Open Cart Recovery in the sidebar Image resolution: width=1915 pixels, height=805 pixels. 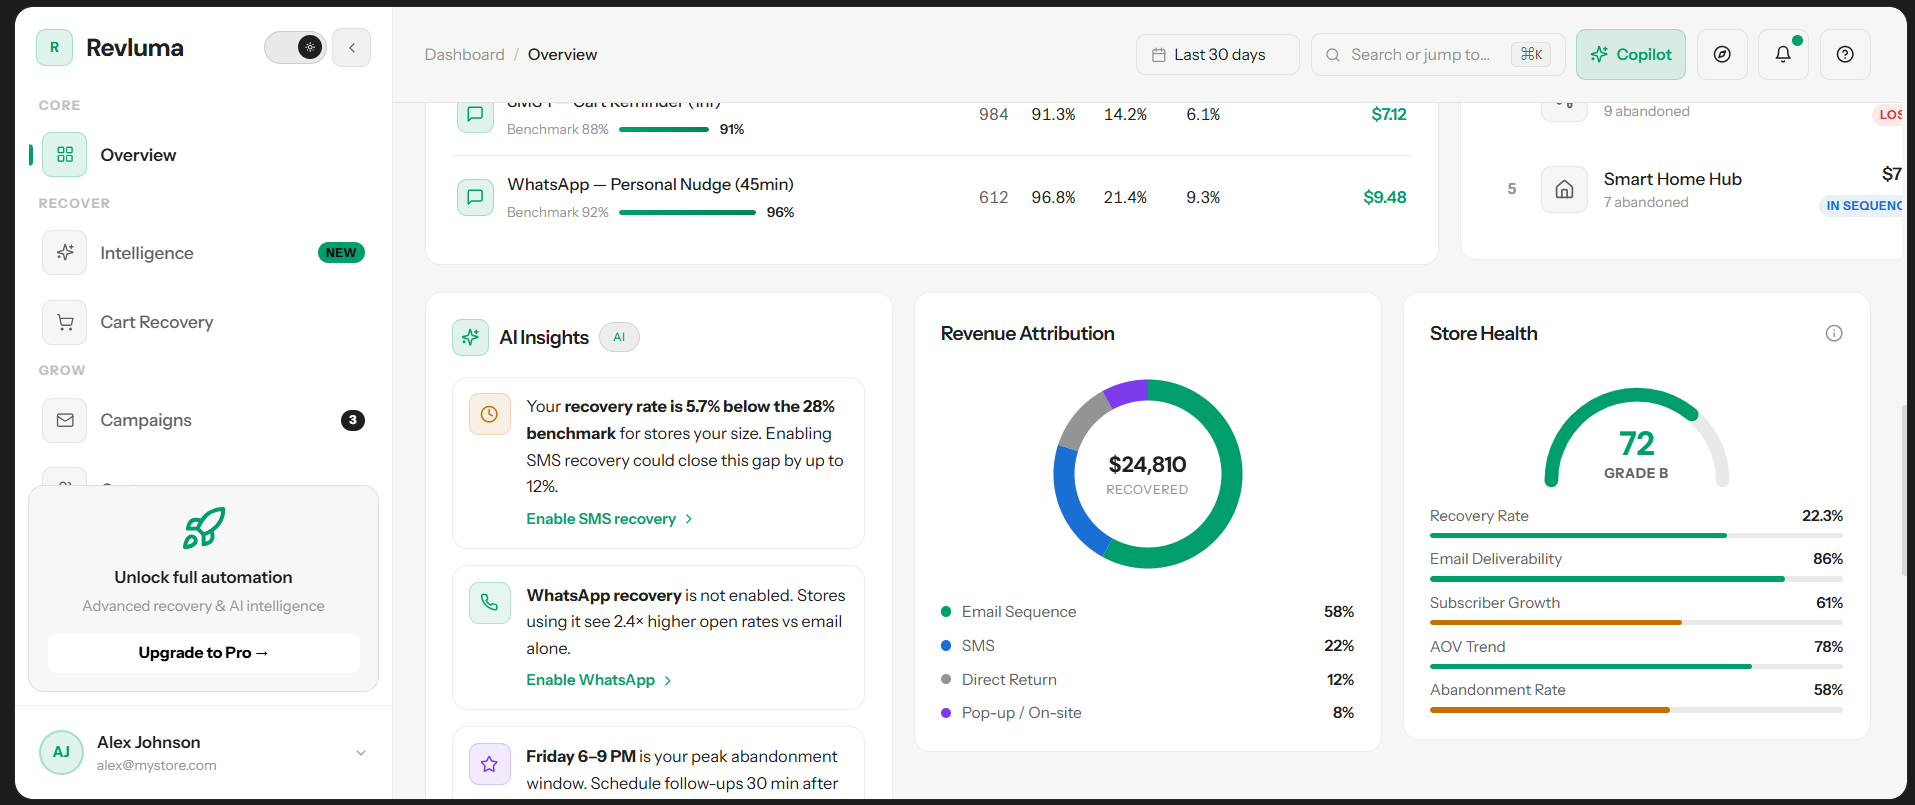pos(204,322)
